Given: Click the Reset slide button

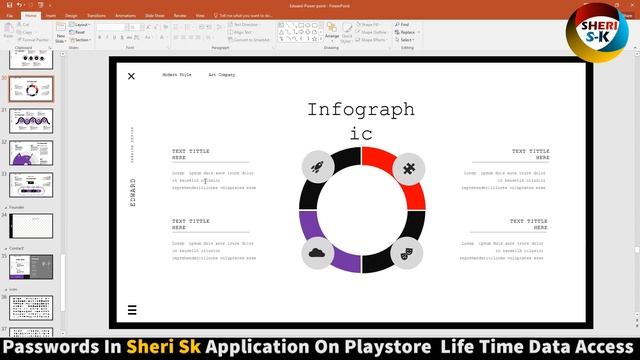Looking at the screenshot, I should [77, 32].
